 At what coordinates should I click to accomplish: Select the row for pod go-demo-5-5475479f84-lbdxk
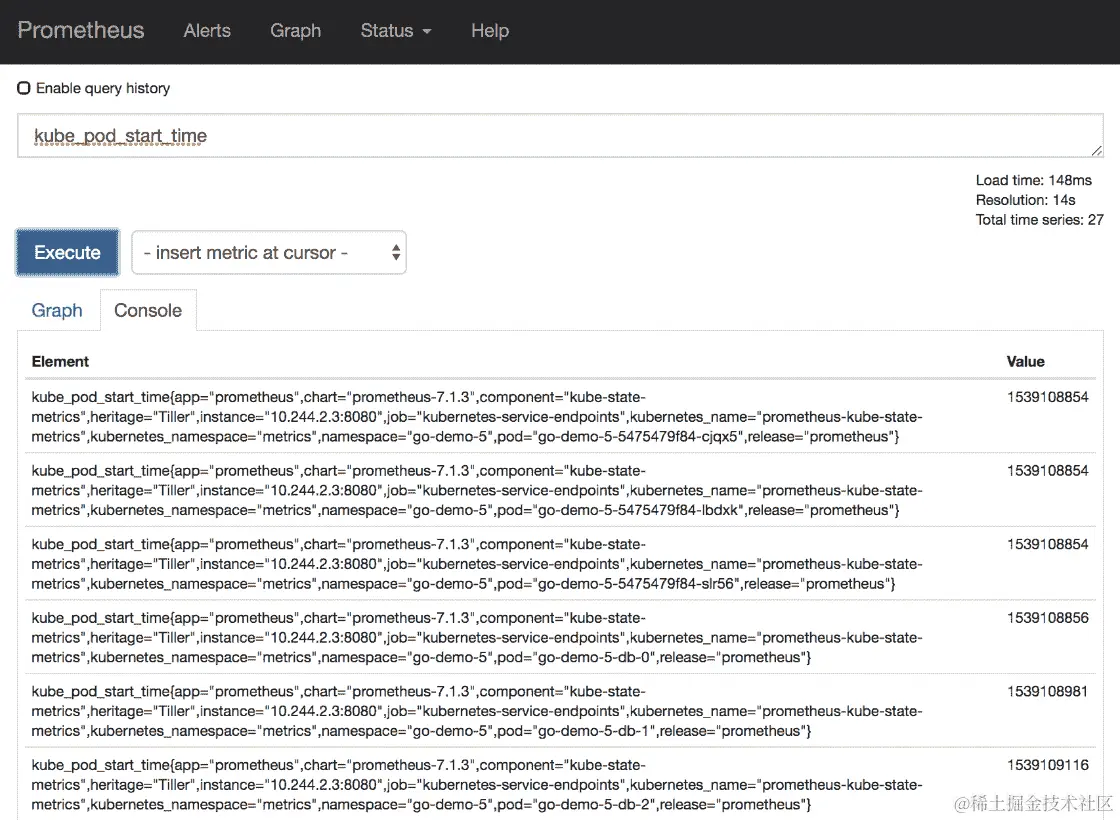point(560,490)
